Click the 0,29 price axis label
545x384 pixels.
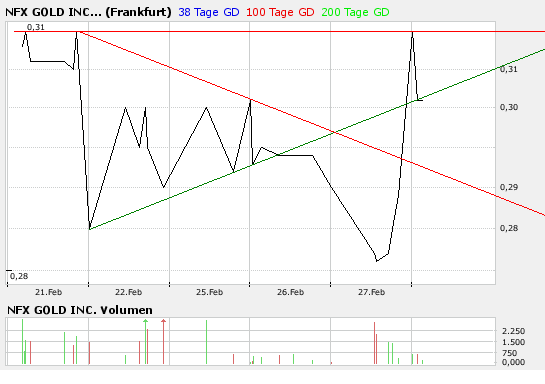(x=509, y=187)
